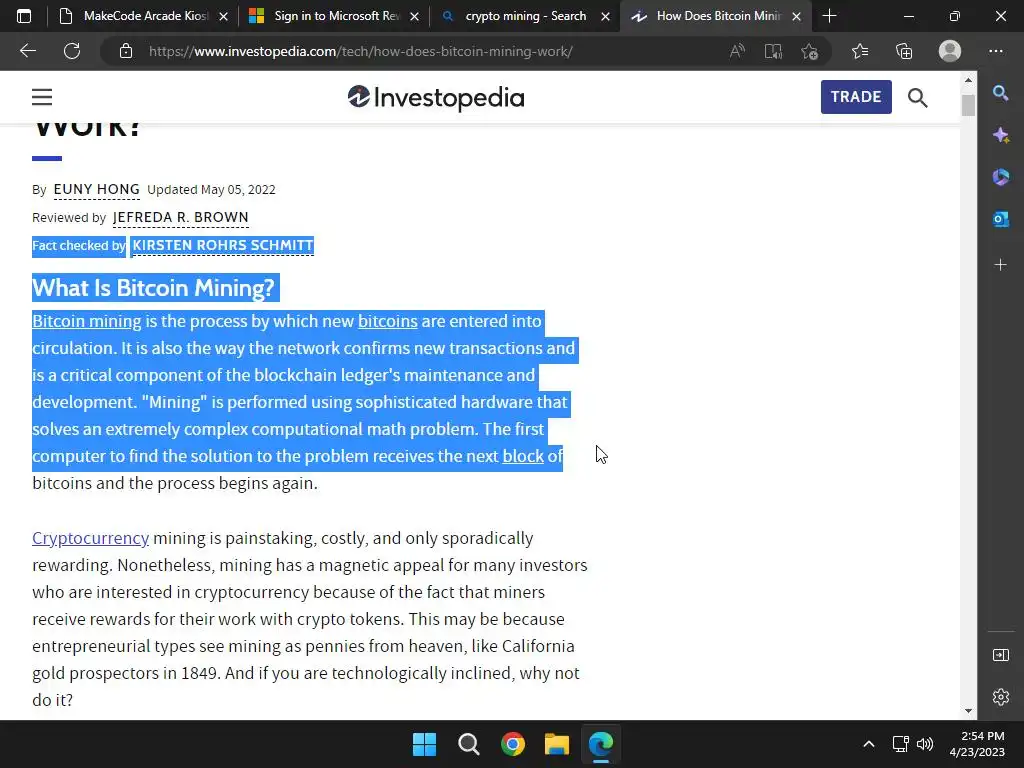1024x768 pixels.
Task: Open sidebar settings gear
Action: click(x=1000, y=697)
